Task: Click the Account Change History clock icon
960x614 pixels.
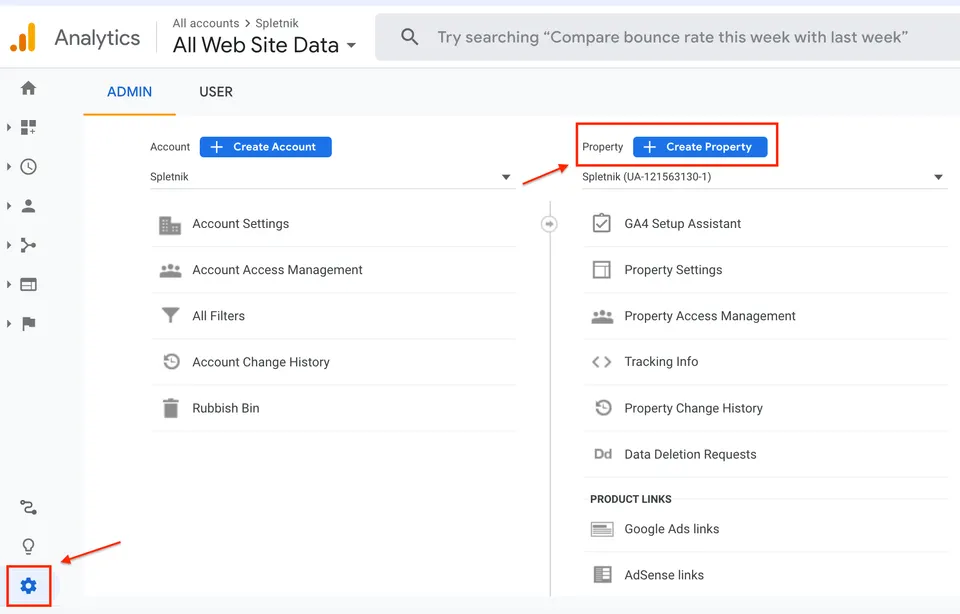Action: pos(171,361)
